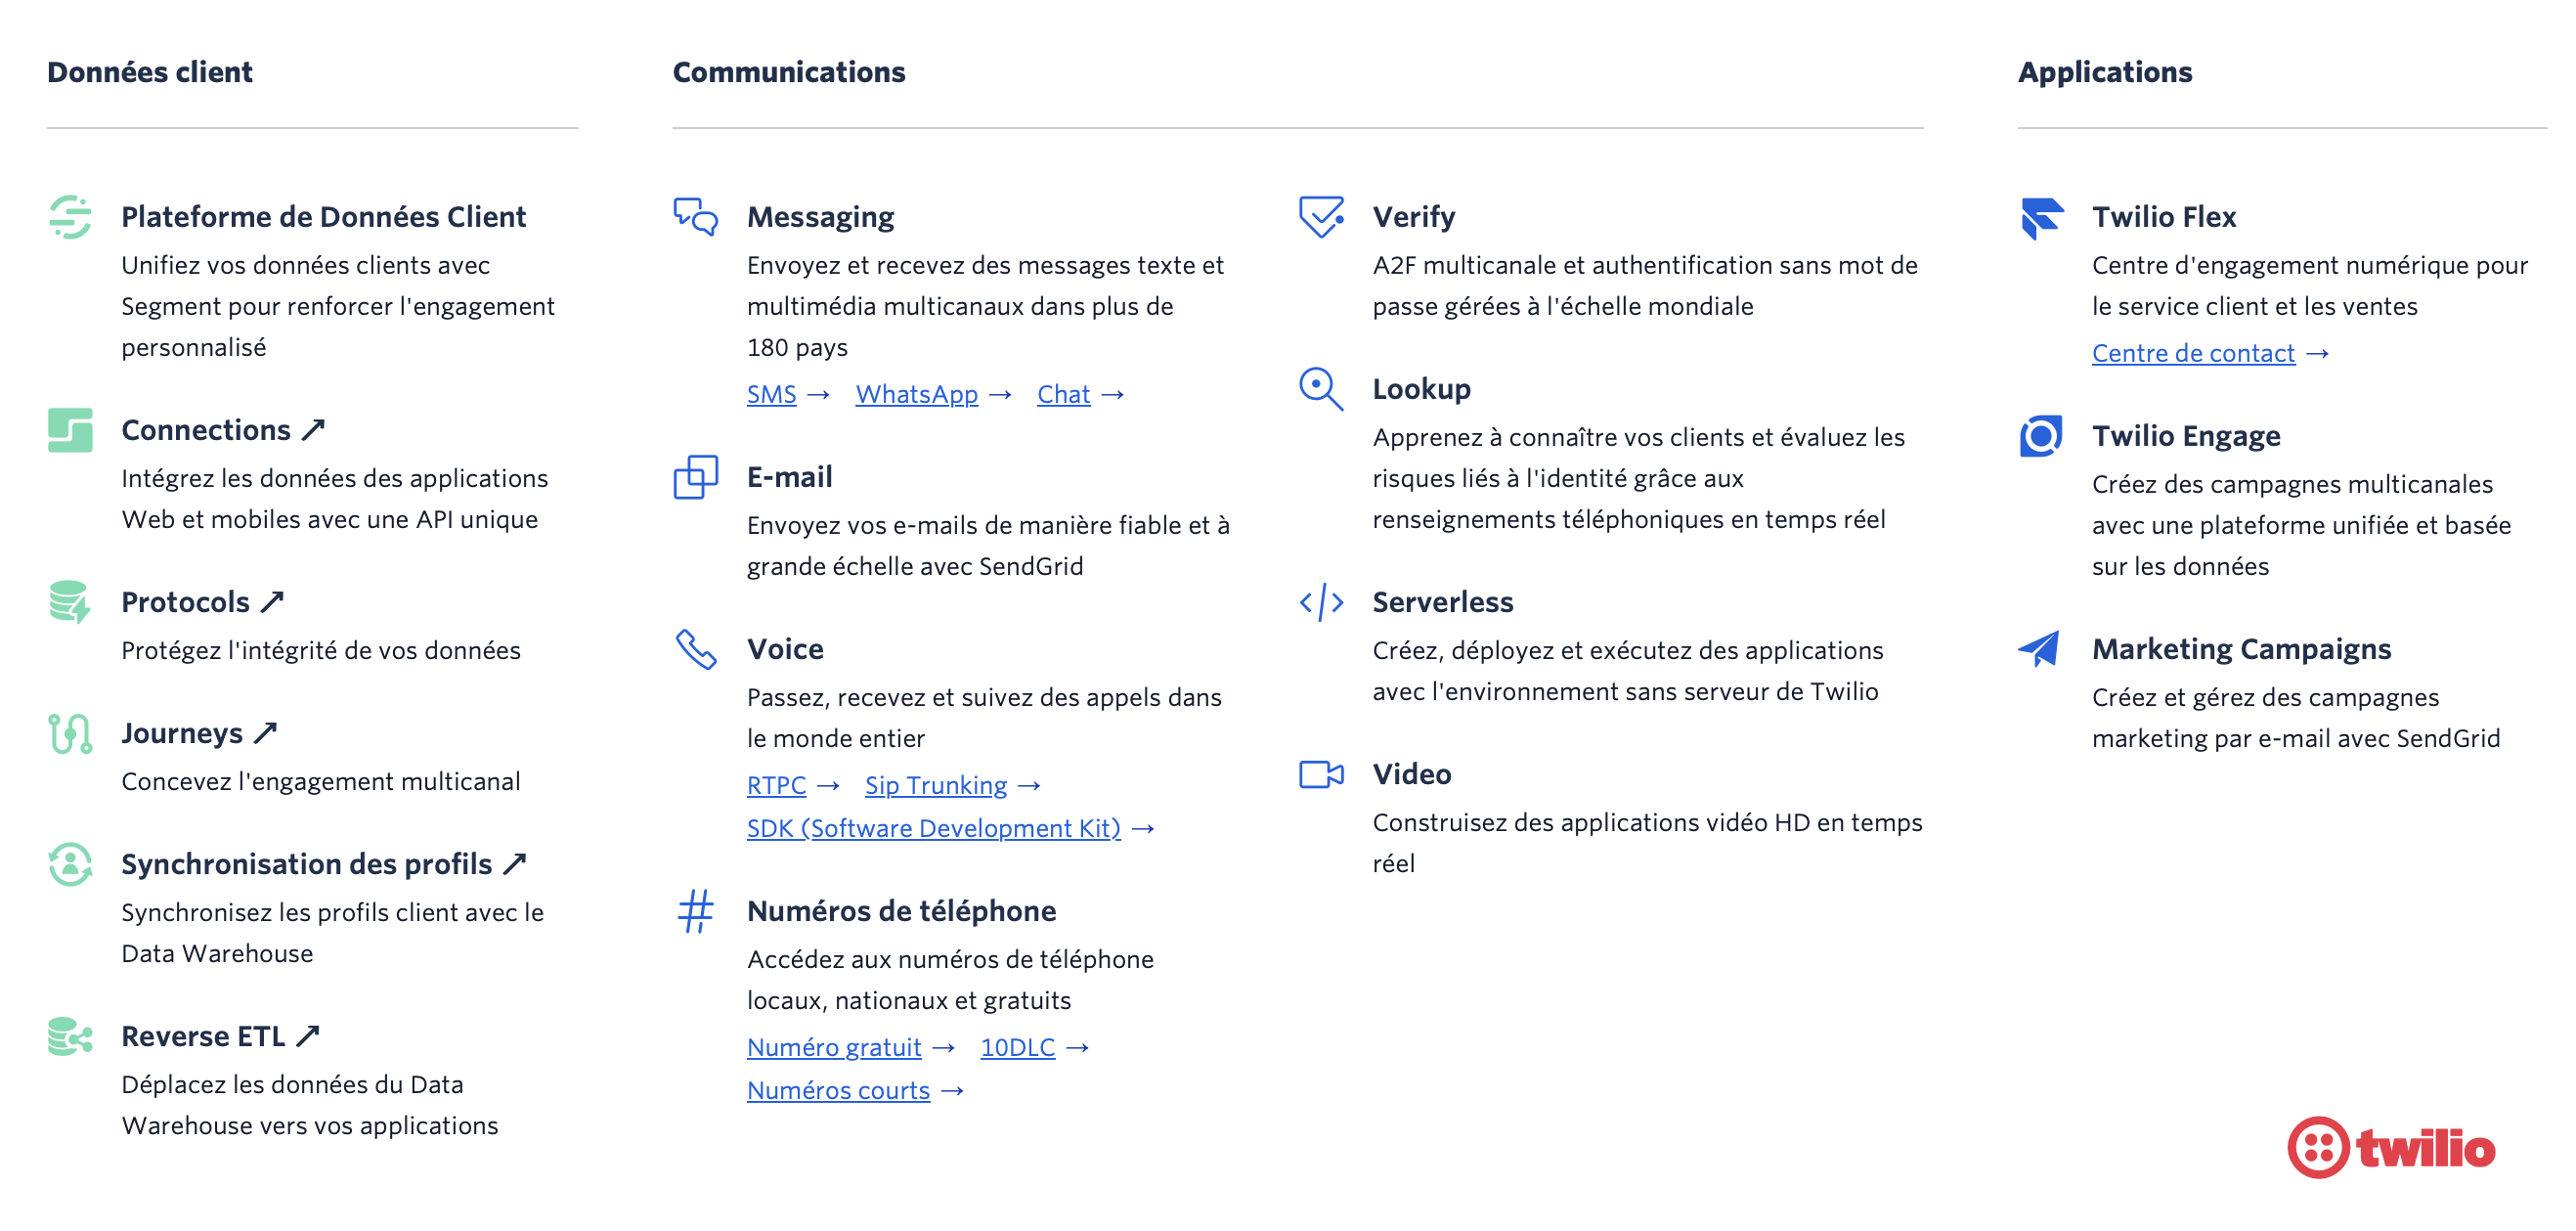
Task: Open the Connections heading link
Action: [206, 430]
